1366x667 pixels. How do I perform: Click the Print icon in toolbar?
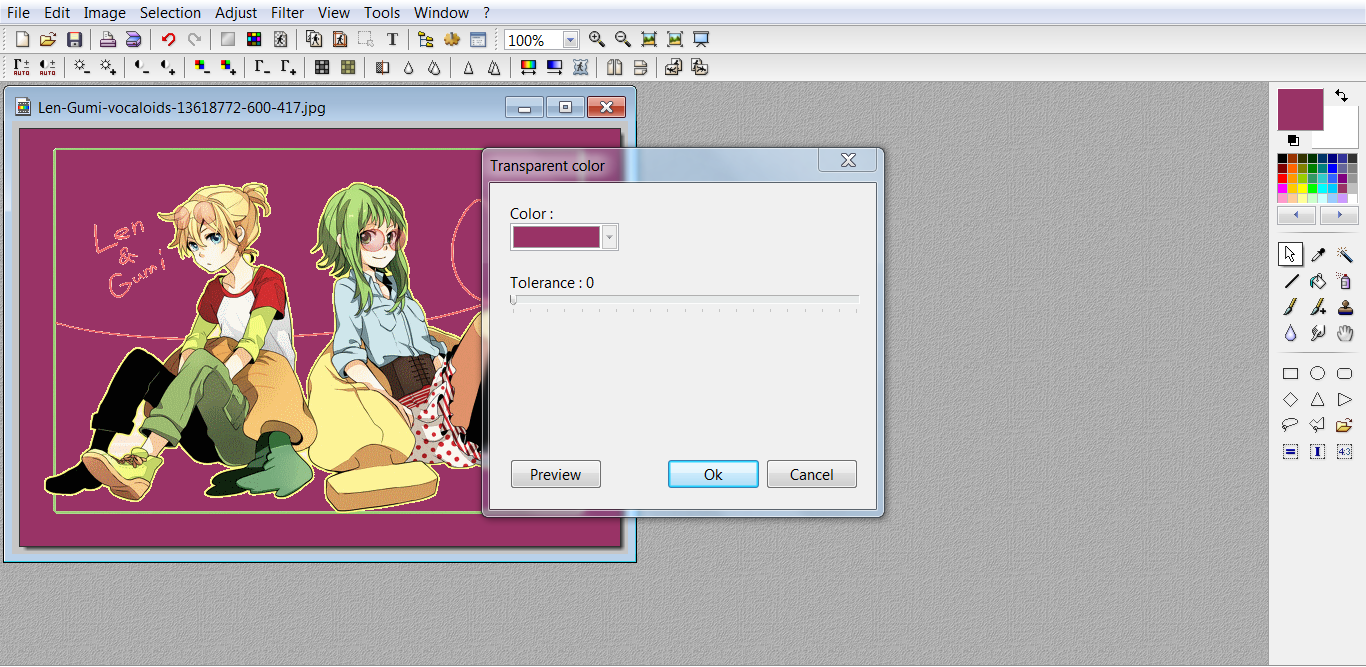tap(107, 39)
